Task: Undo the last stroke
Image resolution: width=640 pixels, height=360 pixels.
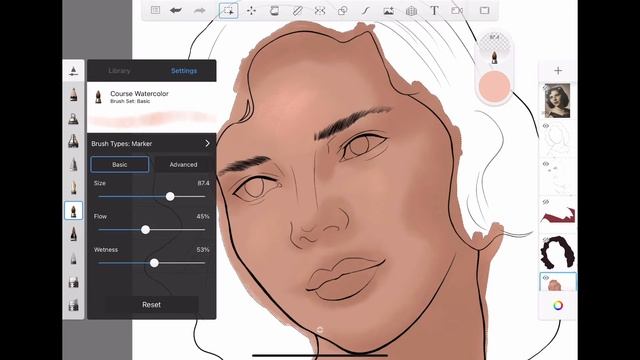Action: [176, 10]
